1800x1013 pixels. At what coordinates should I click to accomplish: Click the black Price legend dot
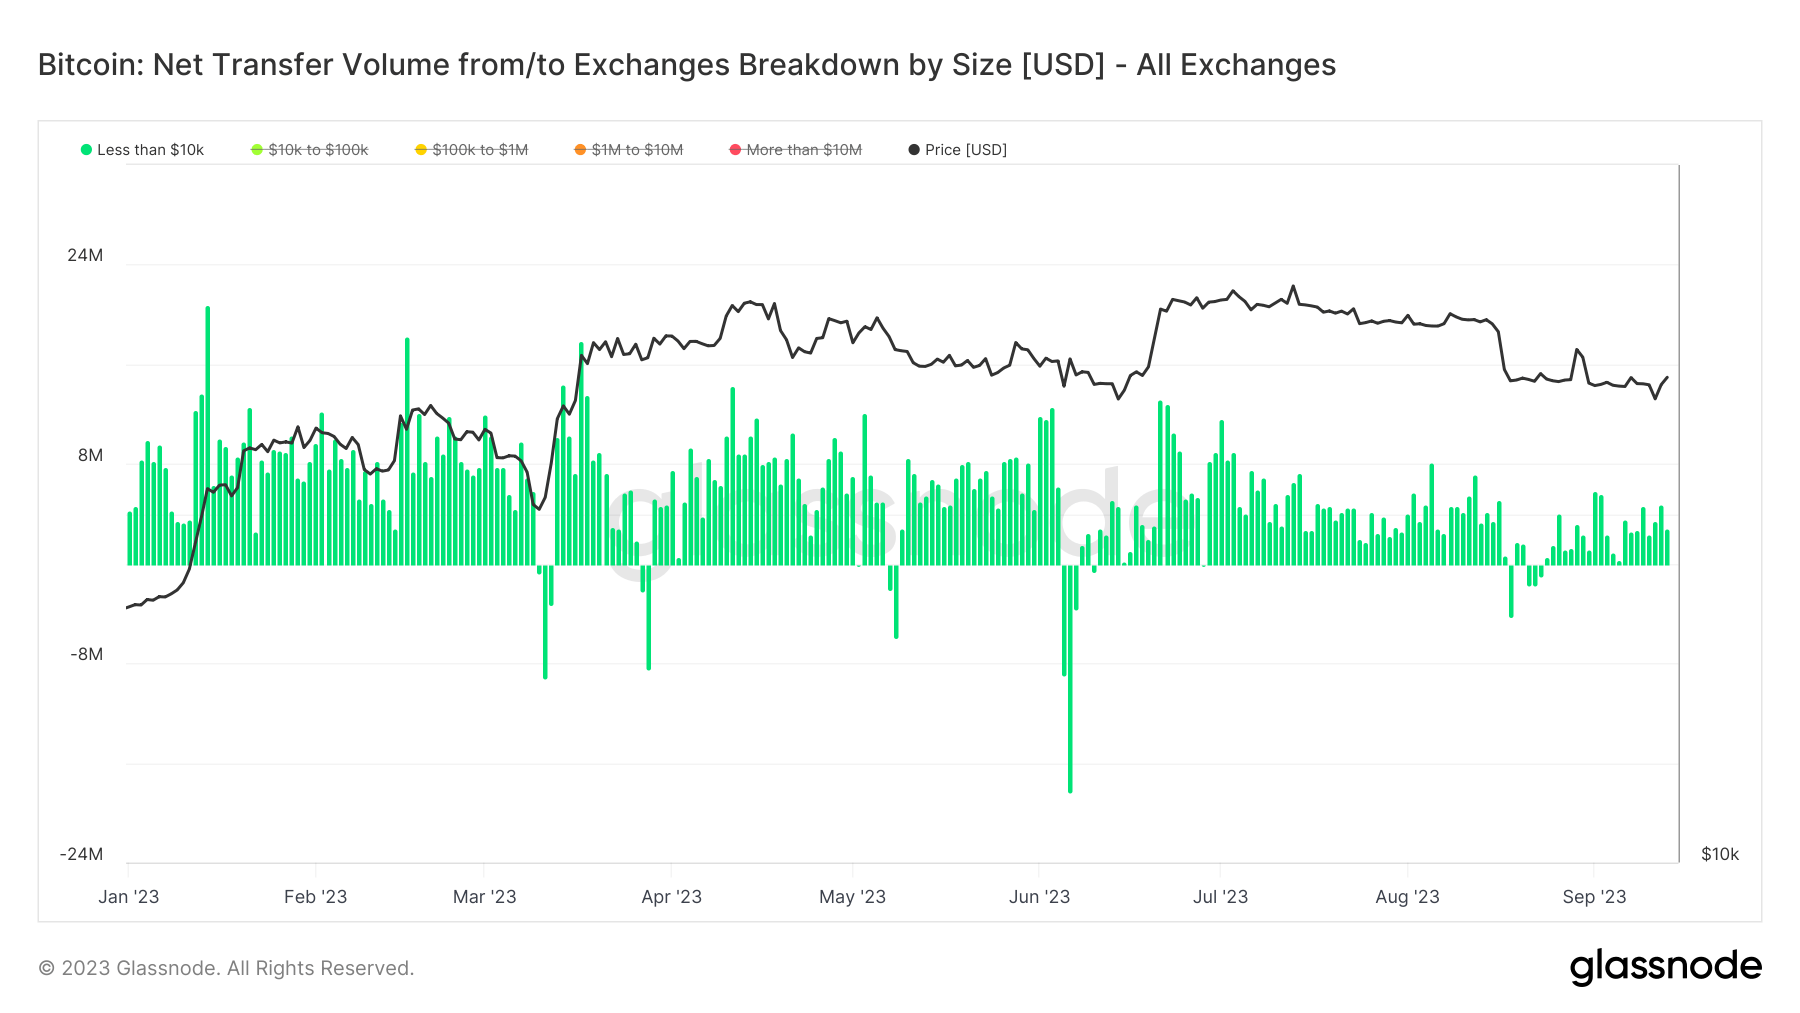click(914, 150)
